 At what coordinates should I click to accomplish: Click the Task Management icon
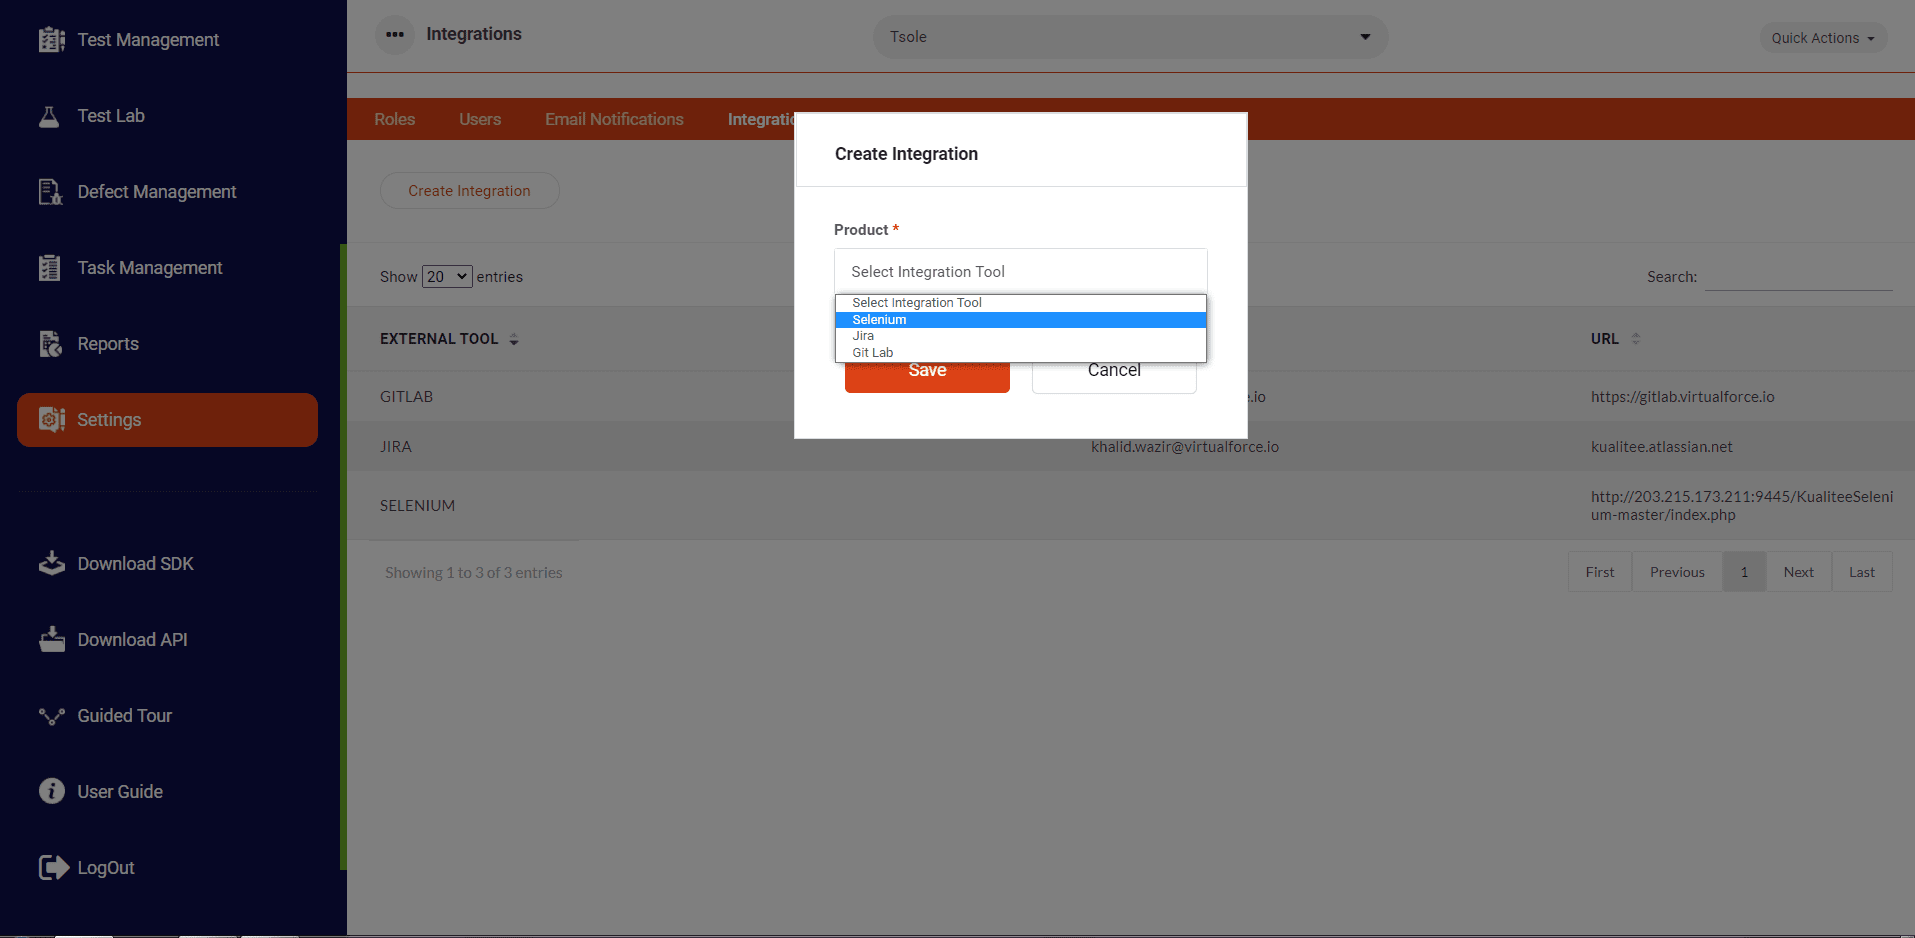click(50, 268)
